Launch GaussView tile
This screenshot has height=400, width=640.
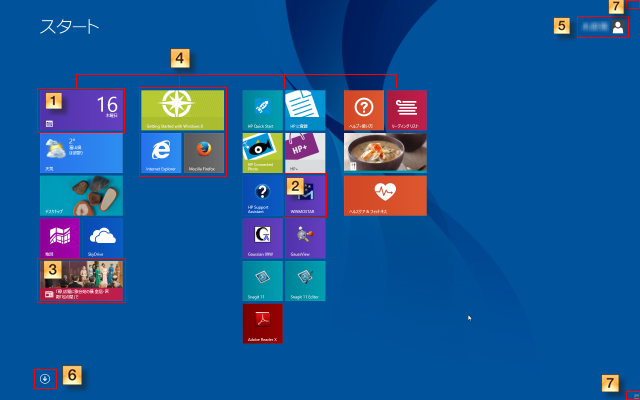305,238
